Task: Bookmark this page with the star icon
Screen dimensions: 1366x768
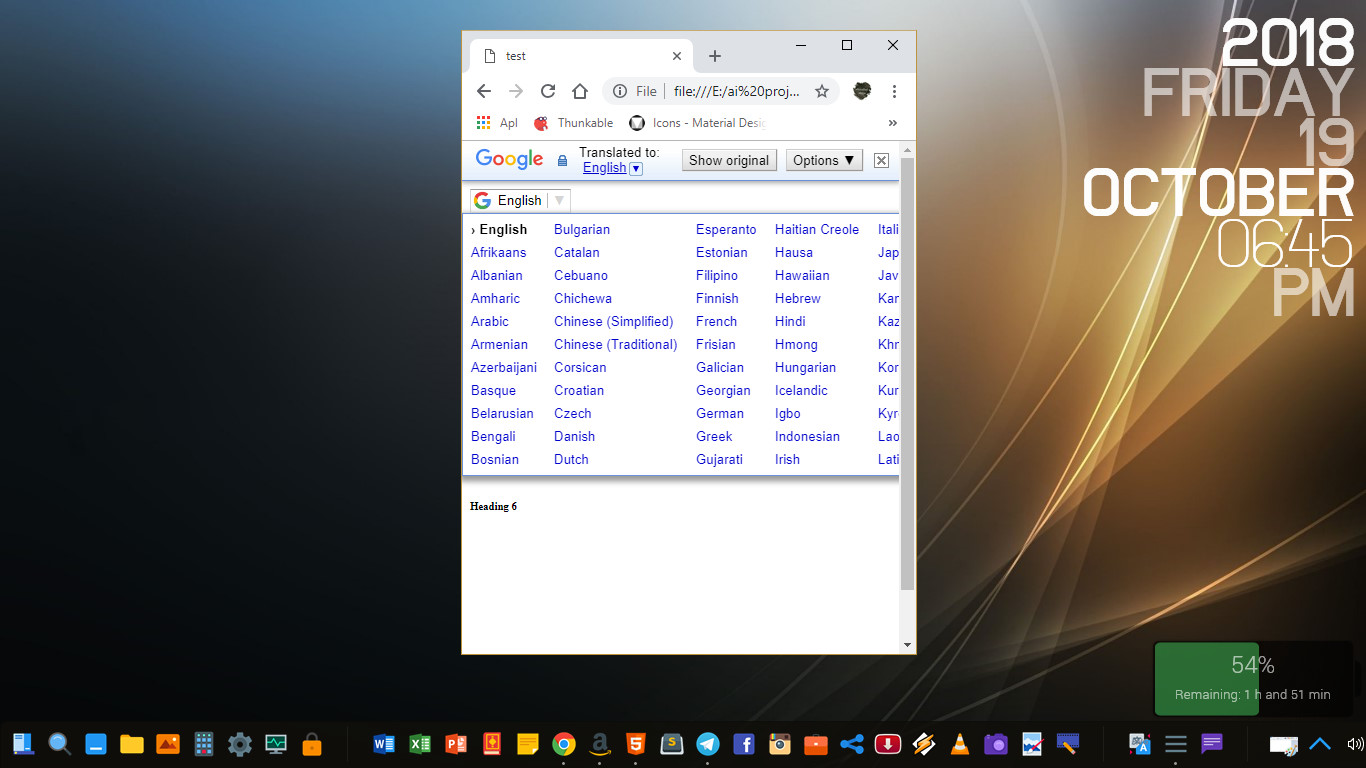Action: tap(822, 91)
